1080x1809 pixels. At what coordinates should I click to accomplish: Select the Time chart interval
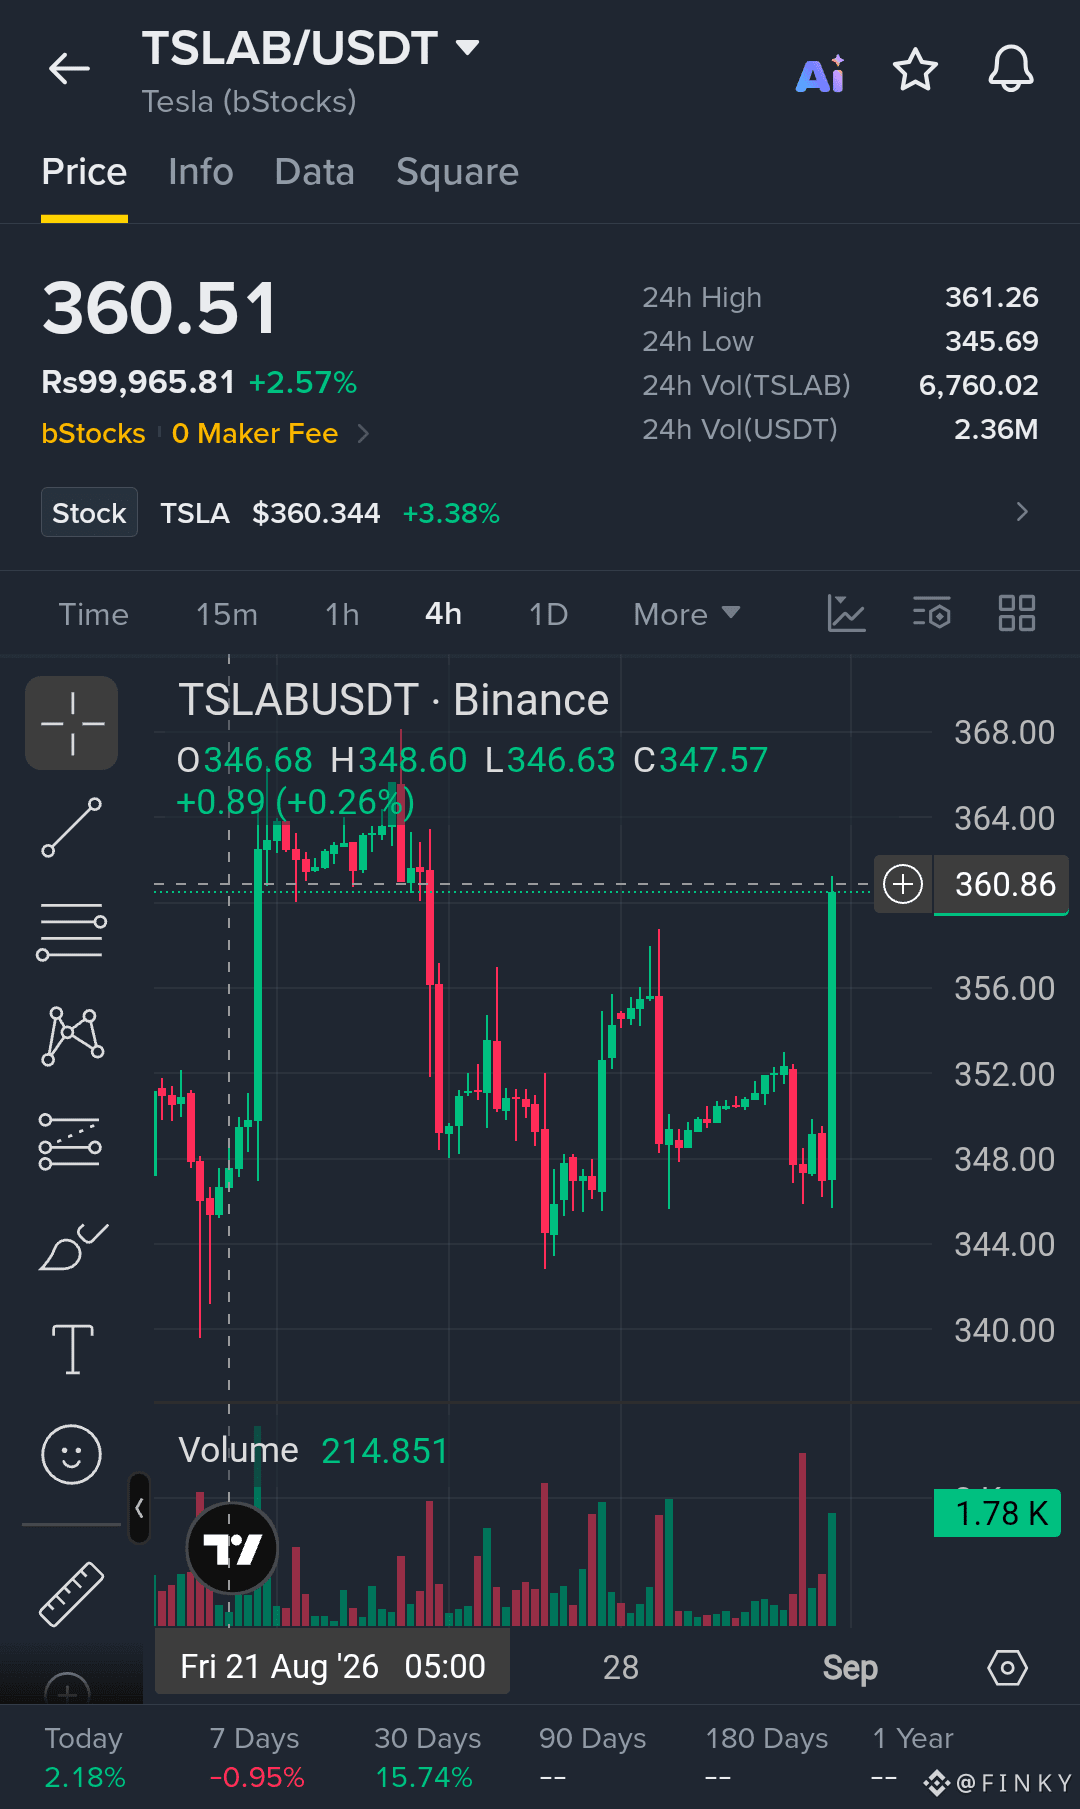pos(93,614)
